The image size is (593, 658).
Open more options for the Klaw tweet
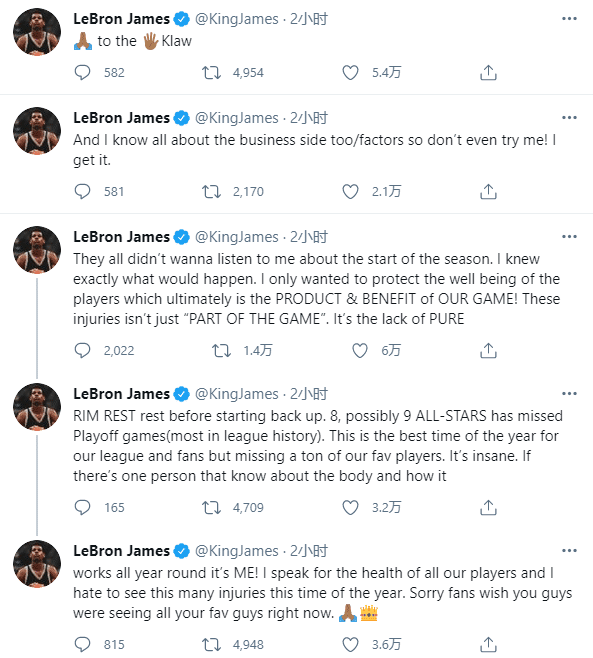569,19
